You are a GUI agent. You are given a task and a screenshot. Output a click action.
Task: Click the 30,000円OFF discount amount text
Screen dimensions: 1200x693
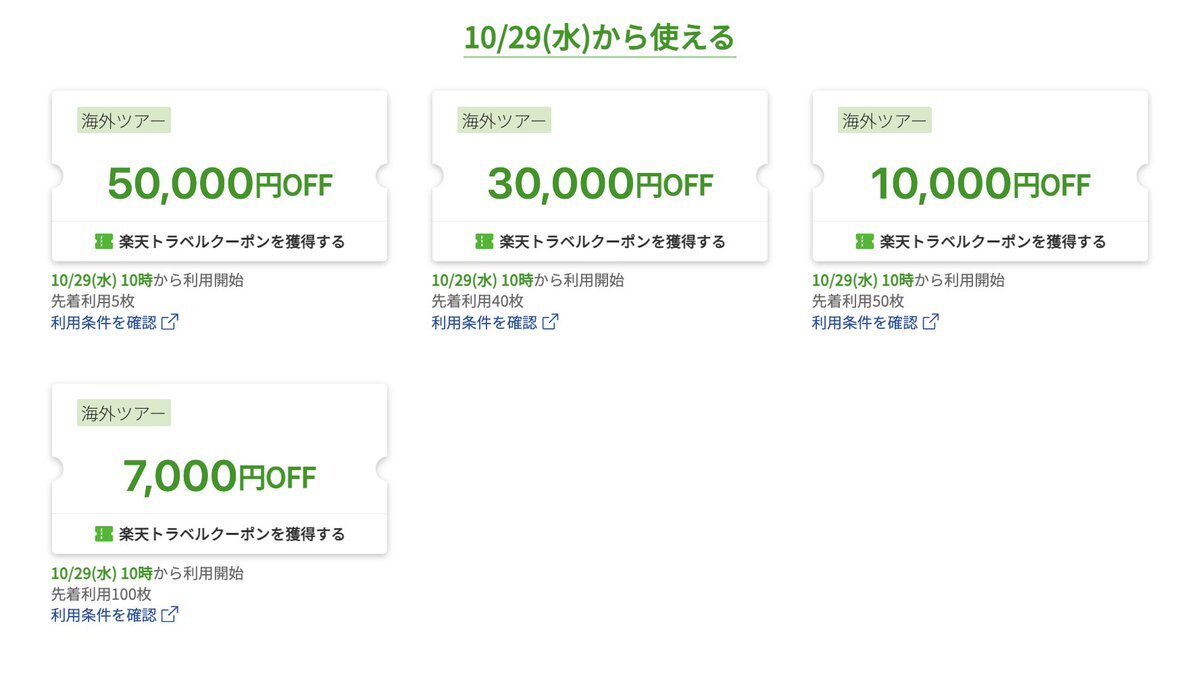(600, 184)
